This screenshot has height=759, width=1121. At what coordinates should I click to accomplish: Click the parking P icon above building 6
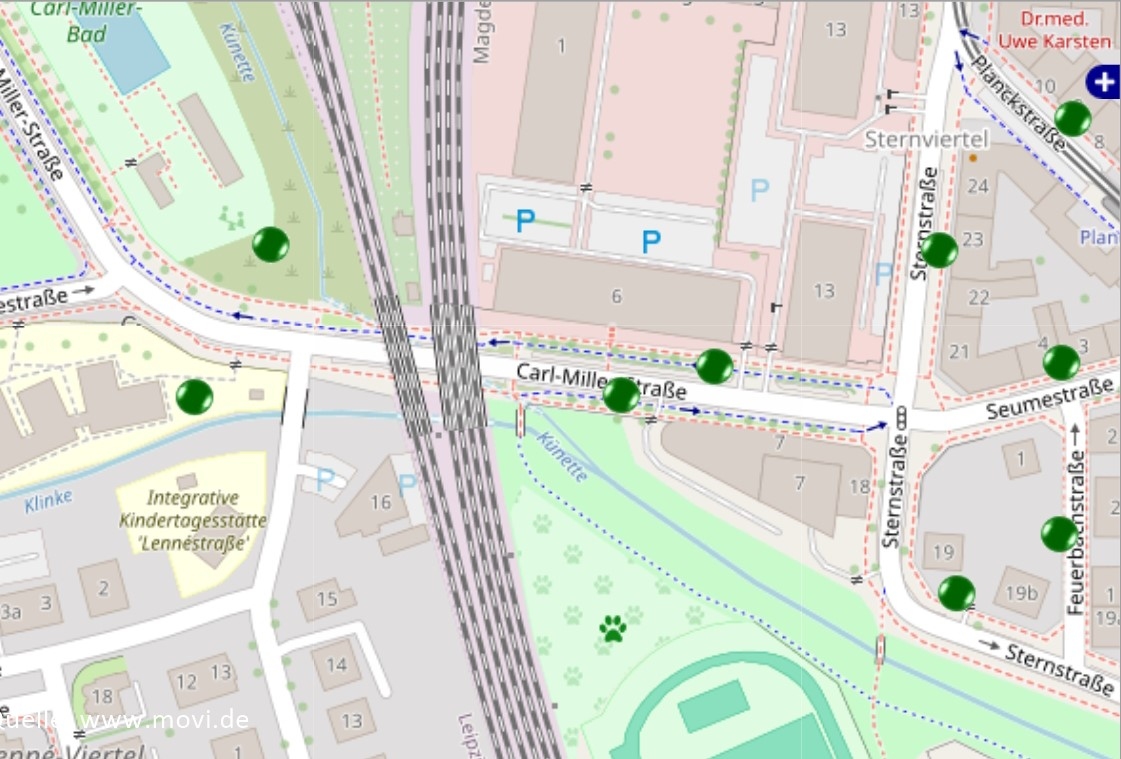(x=651, y=242)
